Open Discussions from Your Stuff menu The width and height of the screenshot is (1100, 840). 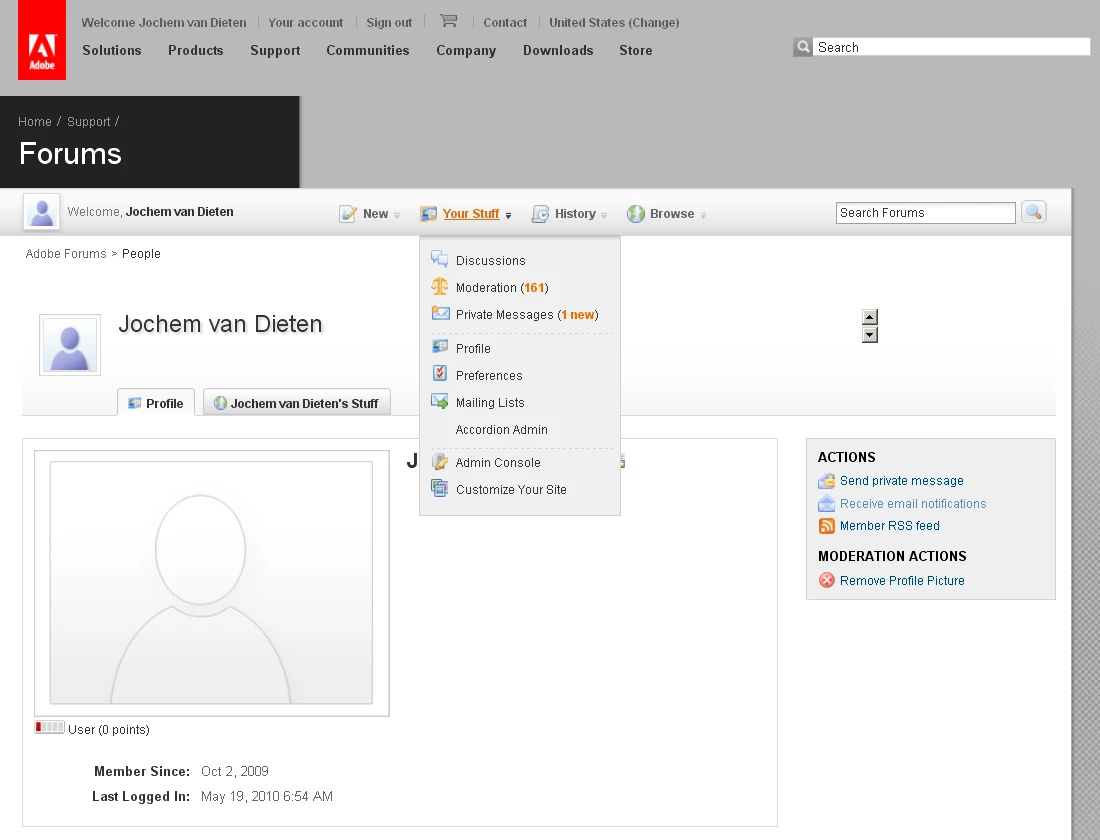[490, 260]
